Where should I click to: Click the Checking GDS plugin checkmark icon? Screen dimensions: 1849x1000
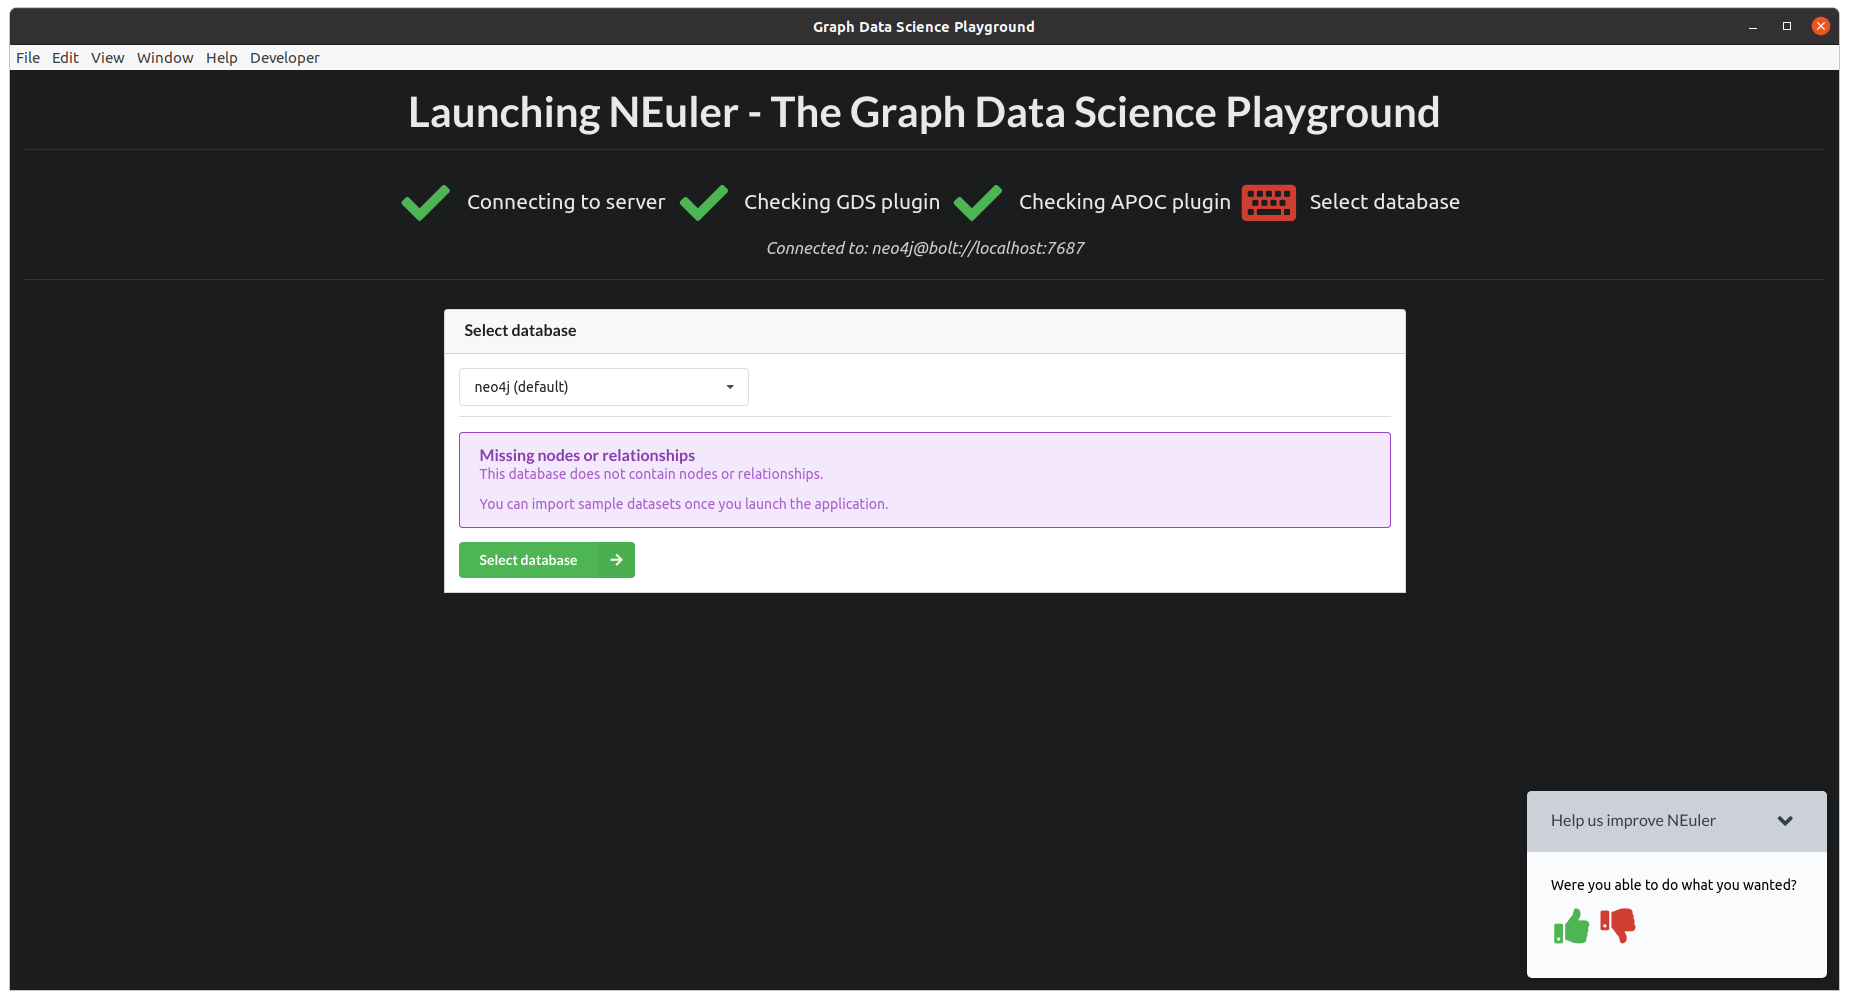pos(704,203)
